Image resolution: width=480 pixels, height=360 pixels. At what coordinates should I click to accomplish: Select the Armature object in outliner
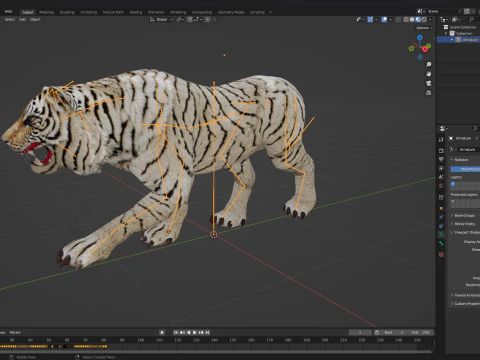click(x=470, y=40)
